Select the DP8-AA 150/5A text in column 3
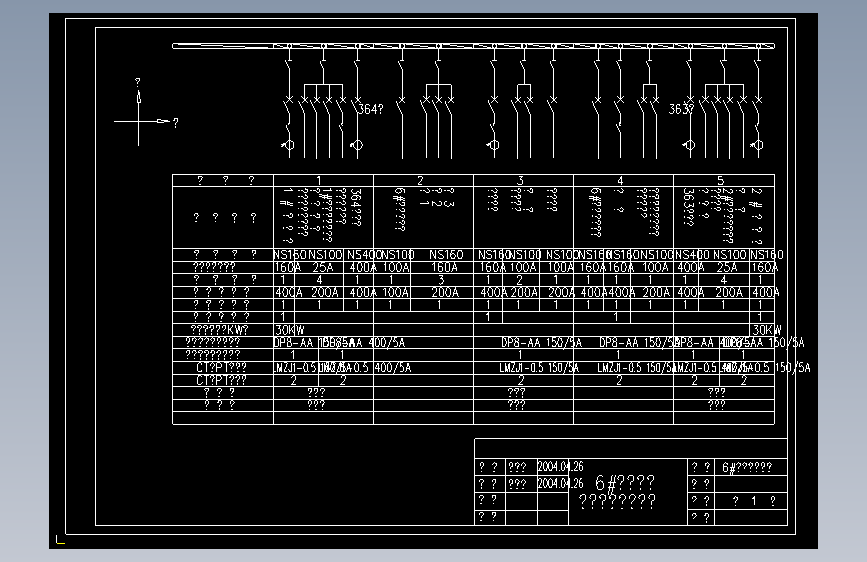Image resolution: width=867 pixels, height=562 pixels. coord(541,343)
